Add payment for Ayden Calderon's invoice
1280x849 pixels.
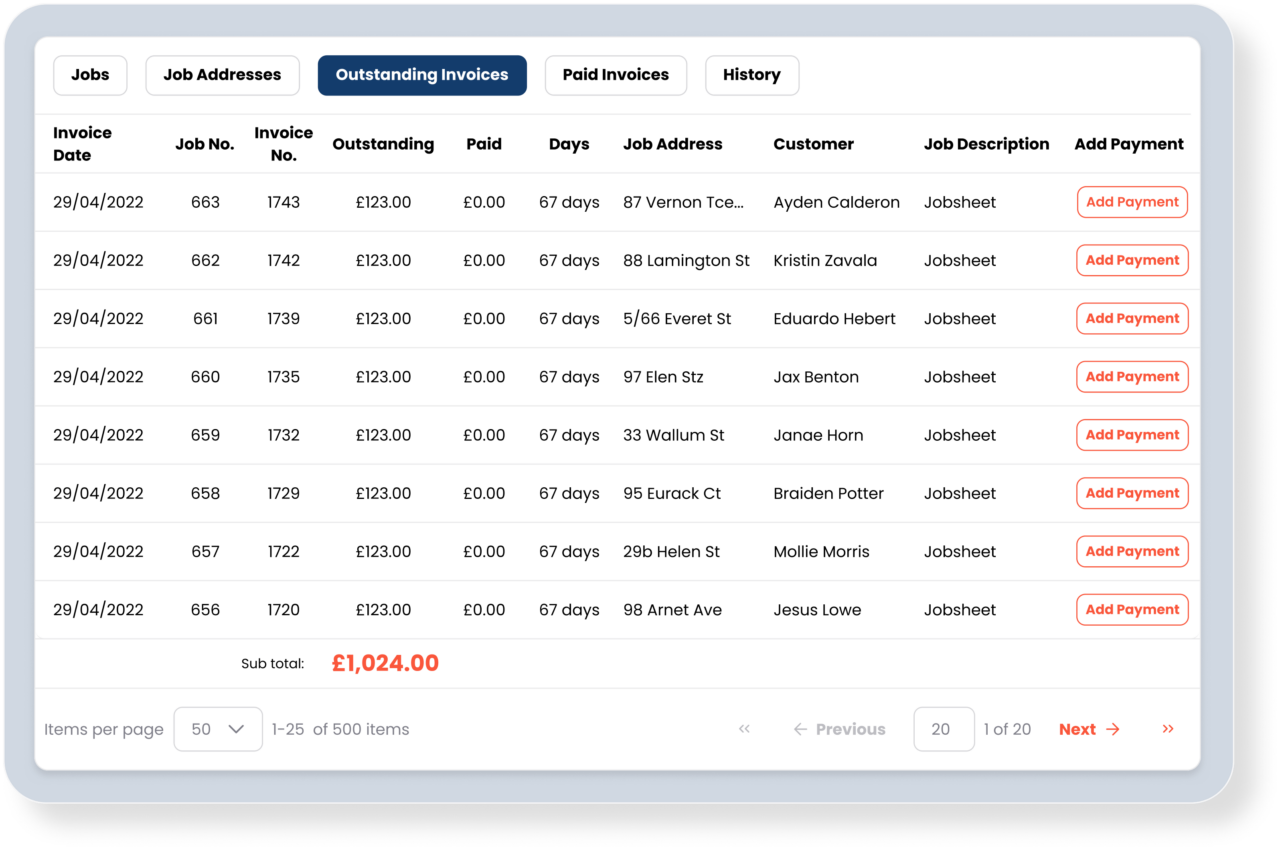click(1132, 201)
